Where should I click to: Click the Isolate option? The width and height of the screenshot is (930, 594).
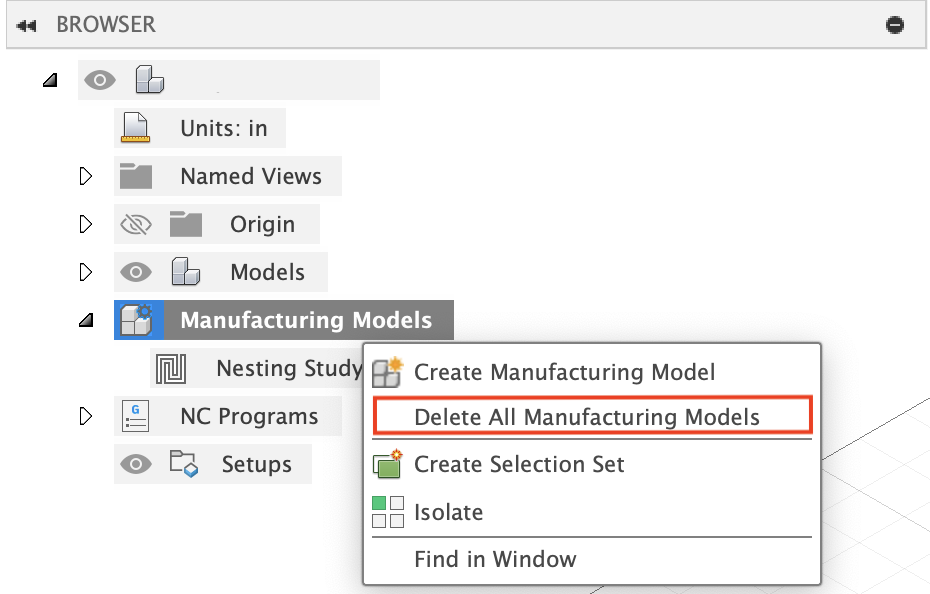pyautogui.click(x=449, y=511)
